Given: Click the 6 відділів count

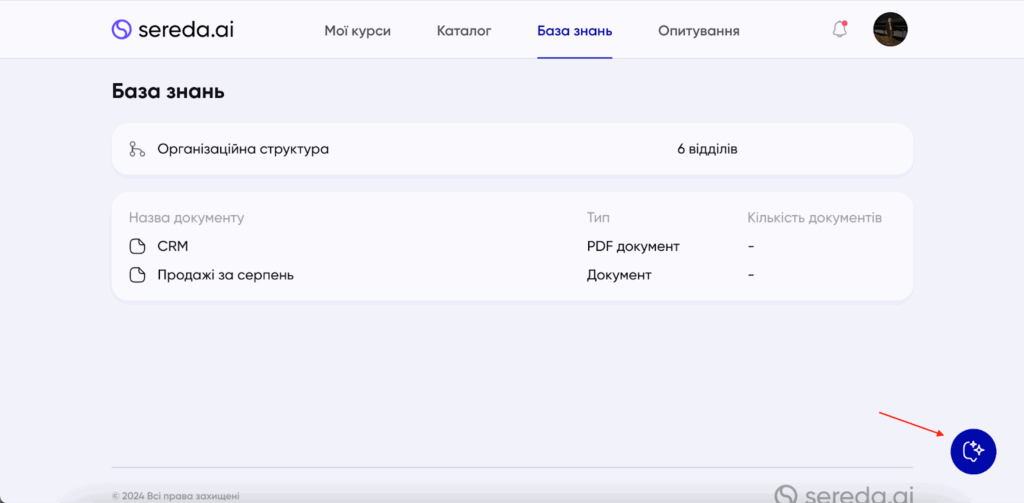Looking at the screenshot, I should click(x=707, y=149).
